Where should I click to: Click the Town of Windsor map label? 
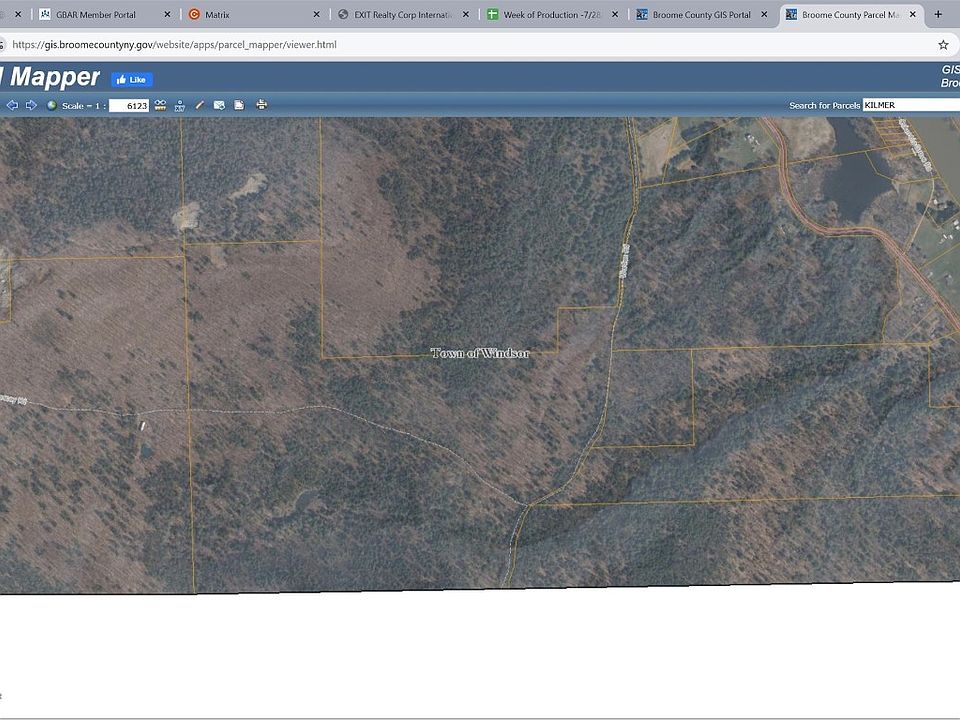480,353
